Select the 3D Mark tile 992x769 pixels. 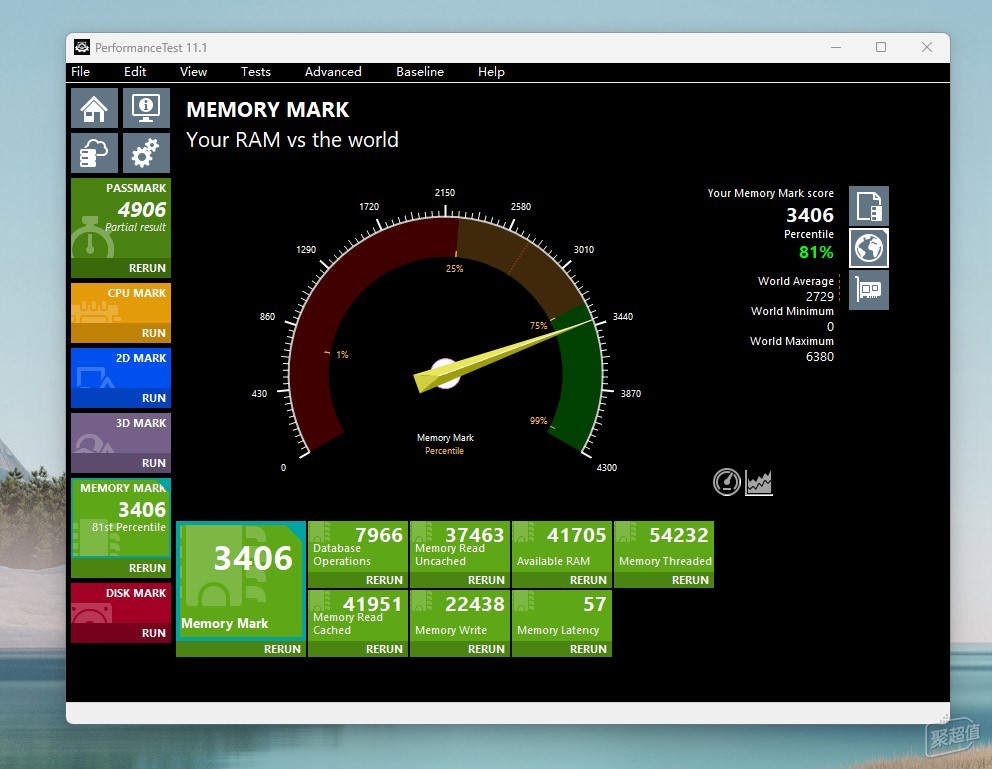coord(121,434)
